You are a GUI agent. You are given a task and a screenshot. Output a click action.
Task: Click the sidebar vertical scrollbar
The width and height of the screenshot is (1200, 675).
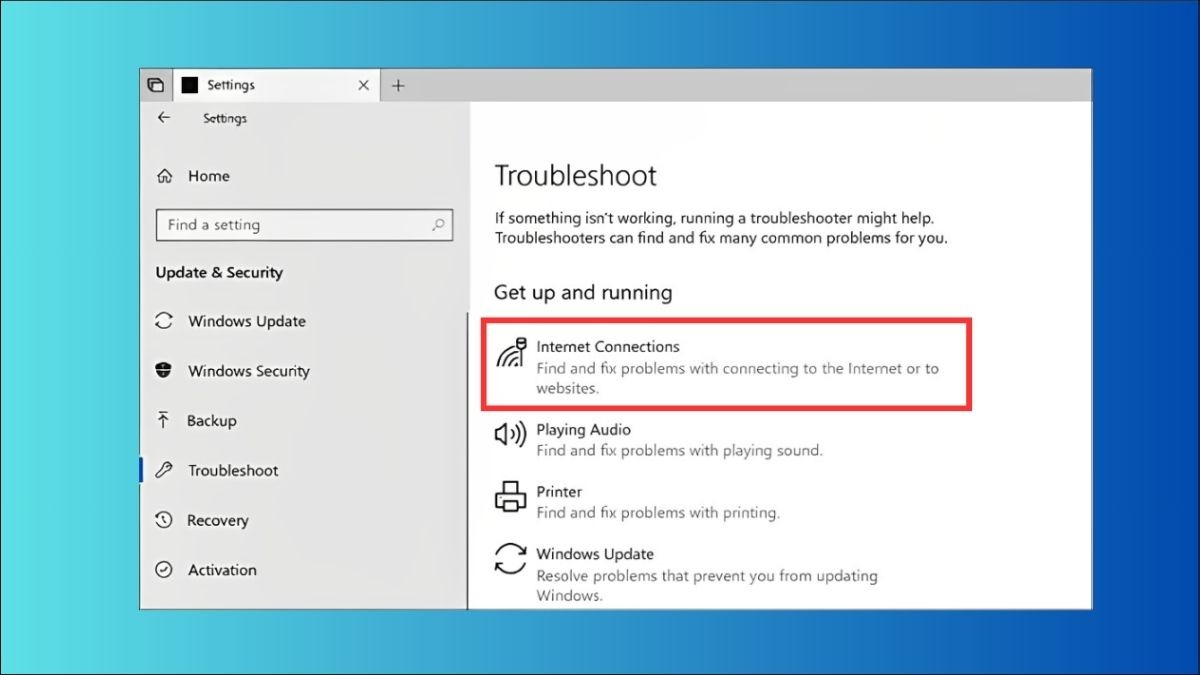pyautogui.click(x=467, y=460)
